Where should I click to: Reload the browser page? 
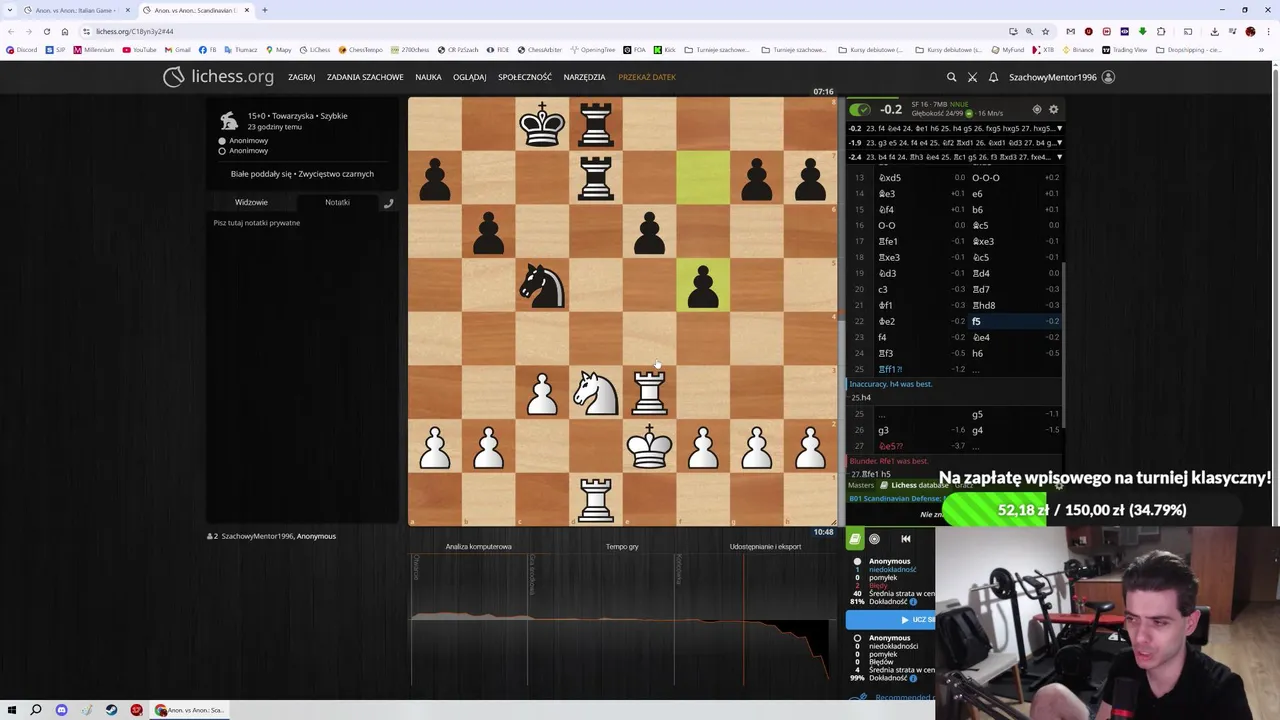(x=47, y=31)
